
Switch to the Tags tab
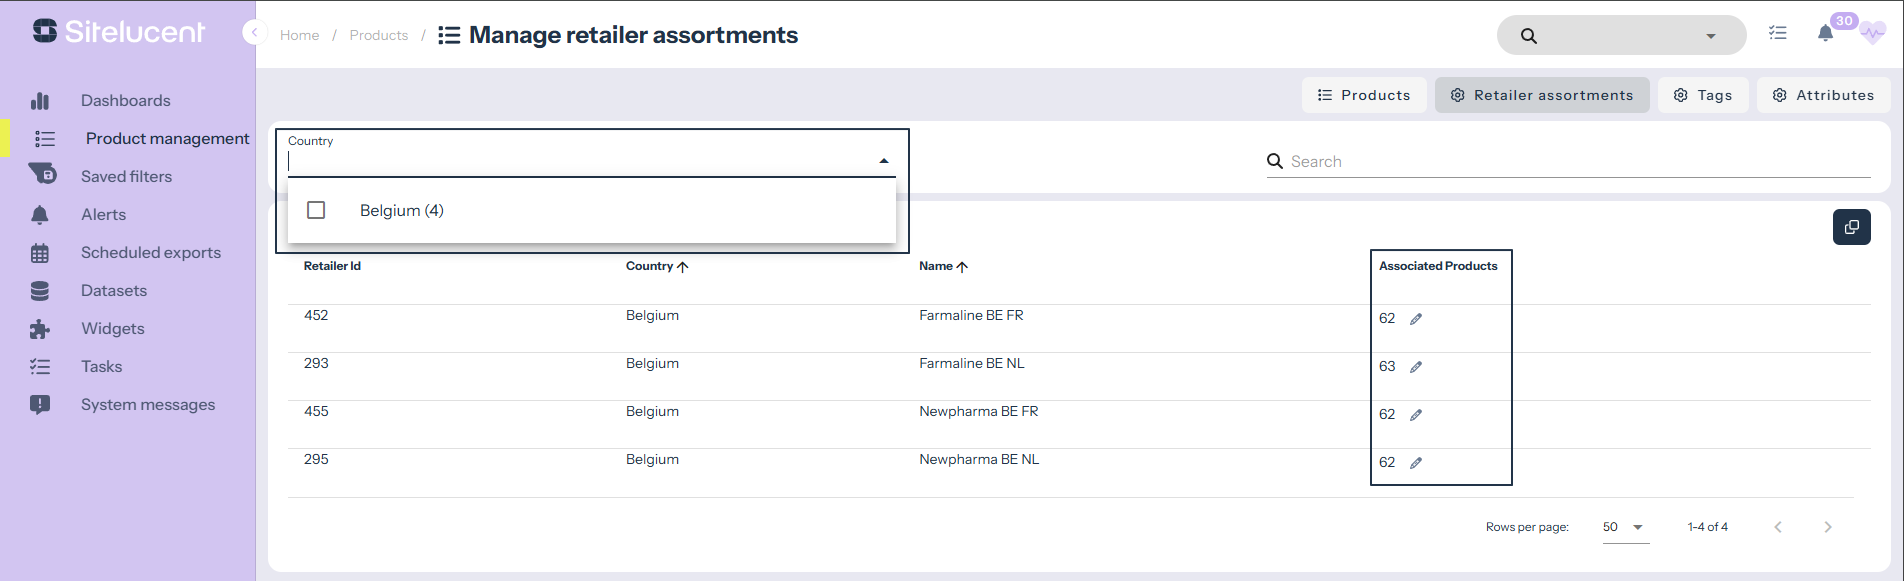click(1702, 95)
